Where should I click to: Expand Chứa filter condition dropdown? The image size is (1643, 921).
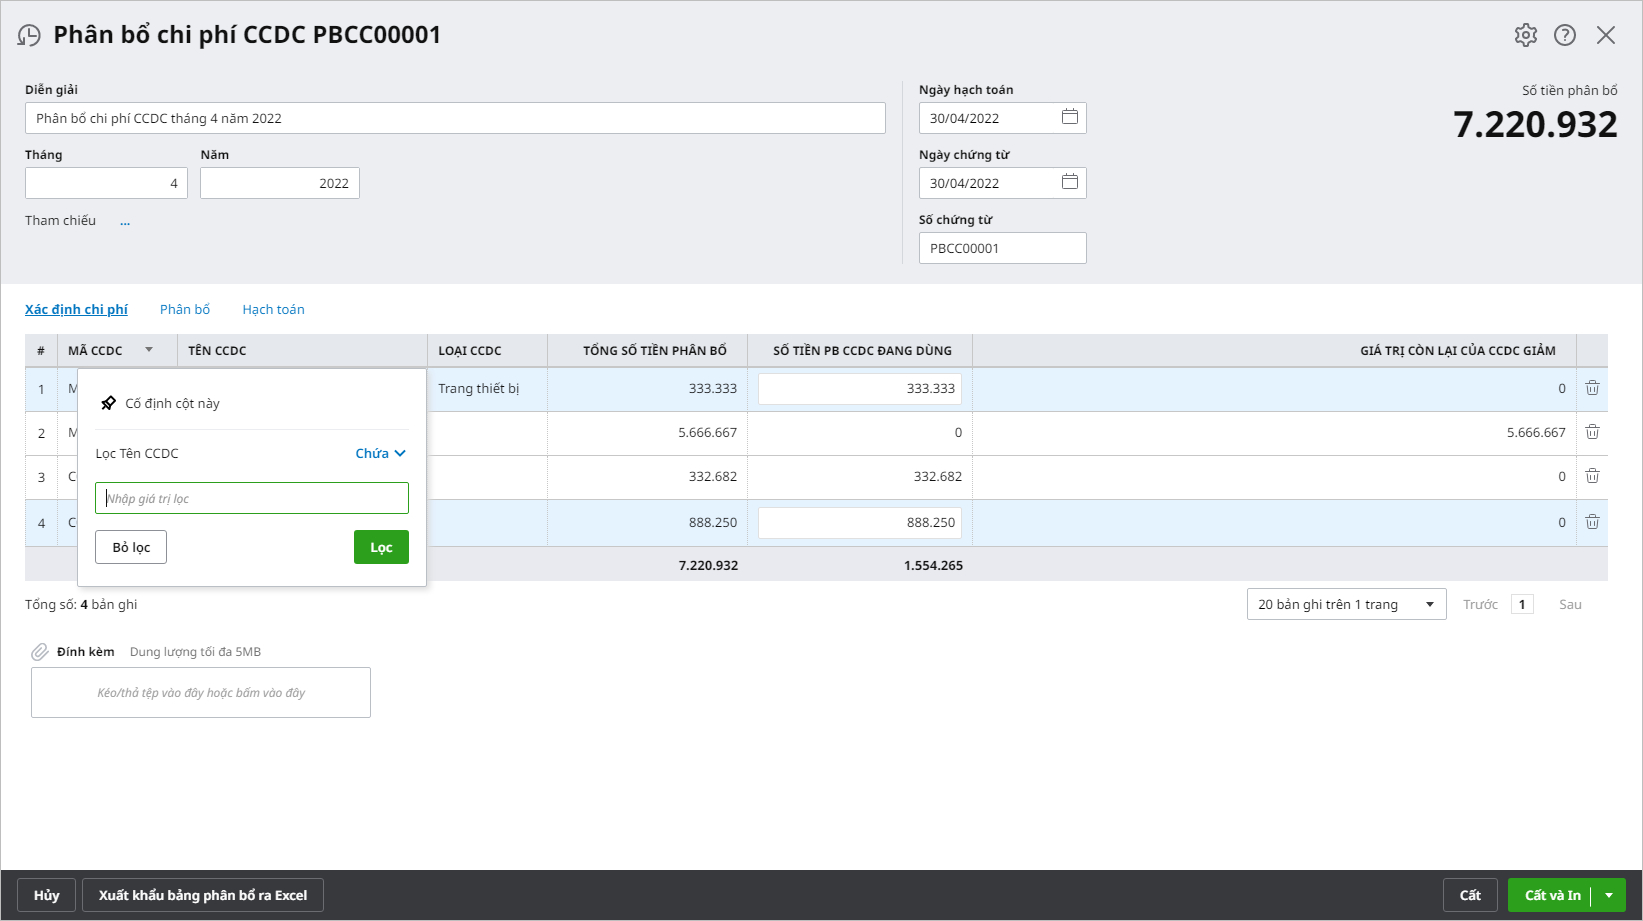tap(381, 453)
